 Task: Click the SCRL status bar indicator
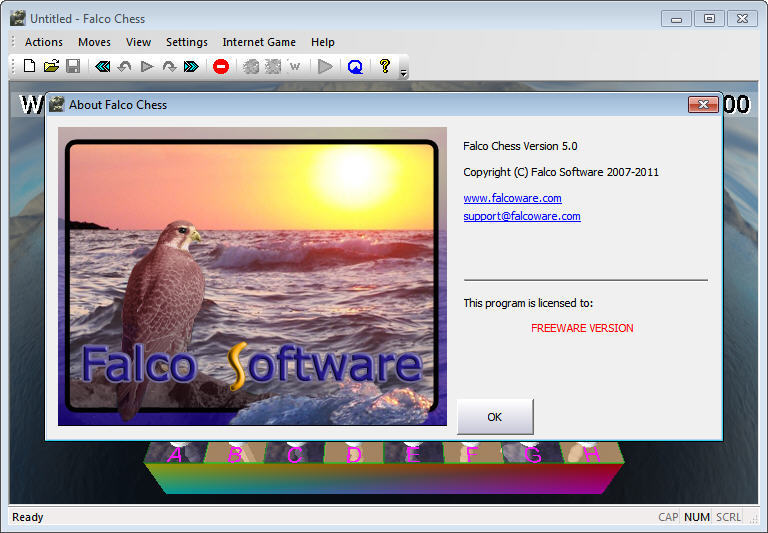coord(728,517)
